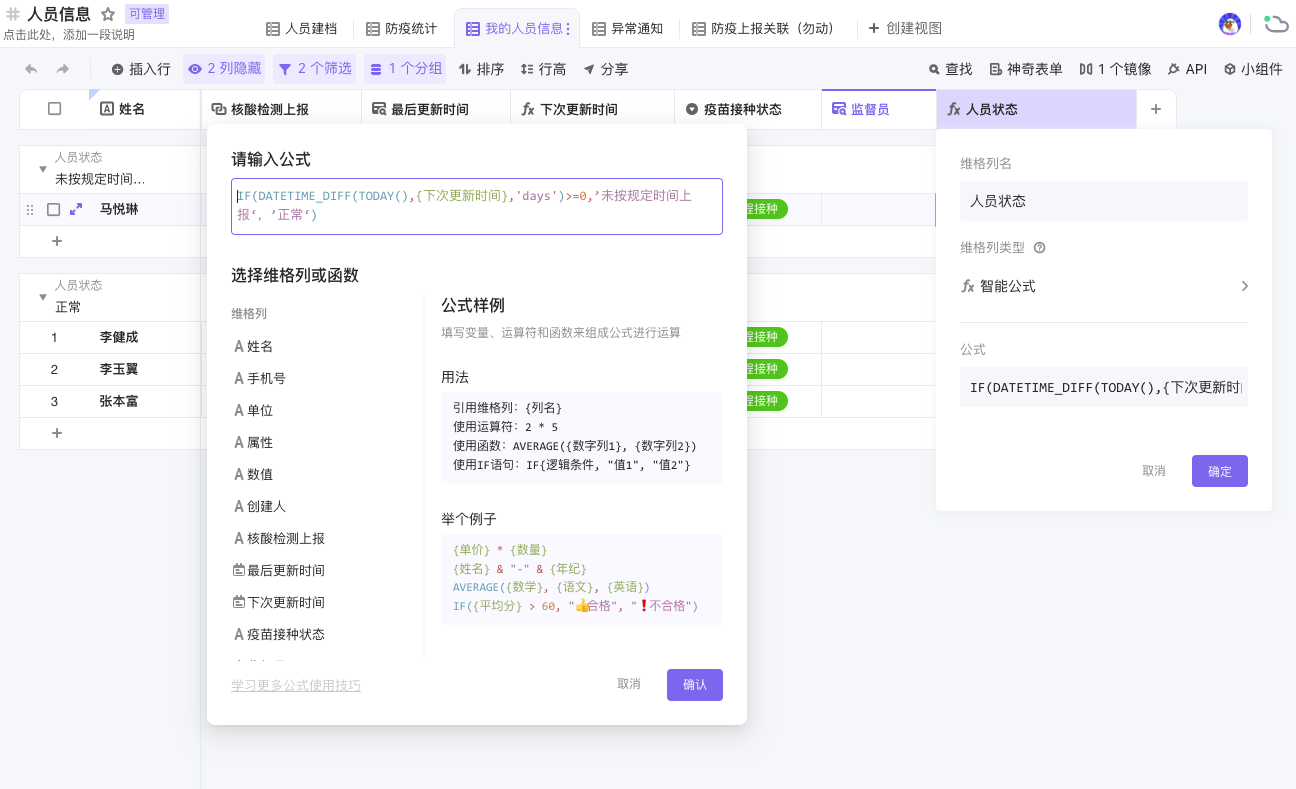This screenshot has height=789, width=1296.
Task: Open 学习更多公式使用技巧 link
Action: pos(296,685)
